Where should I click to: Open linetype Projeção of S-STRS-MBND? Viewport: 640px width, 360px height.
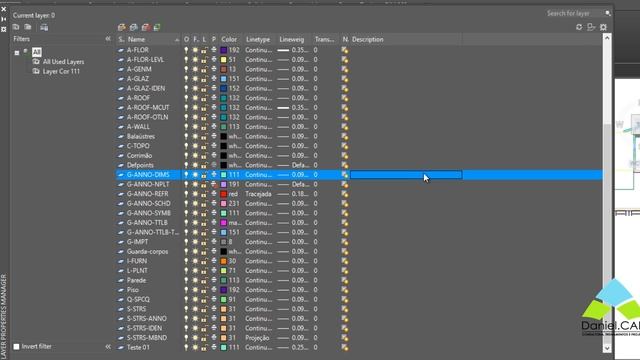[258, 338]
